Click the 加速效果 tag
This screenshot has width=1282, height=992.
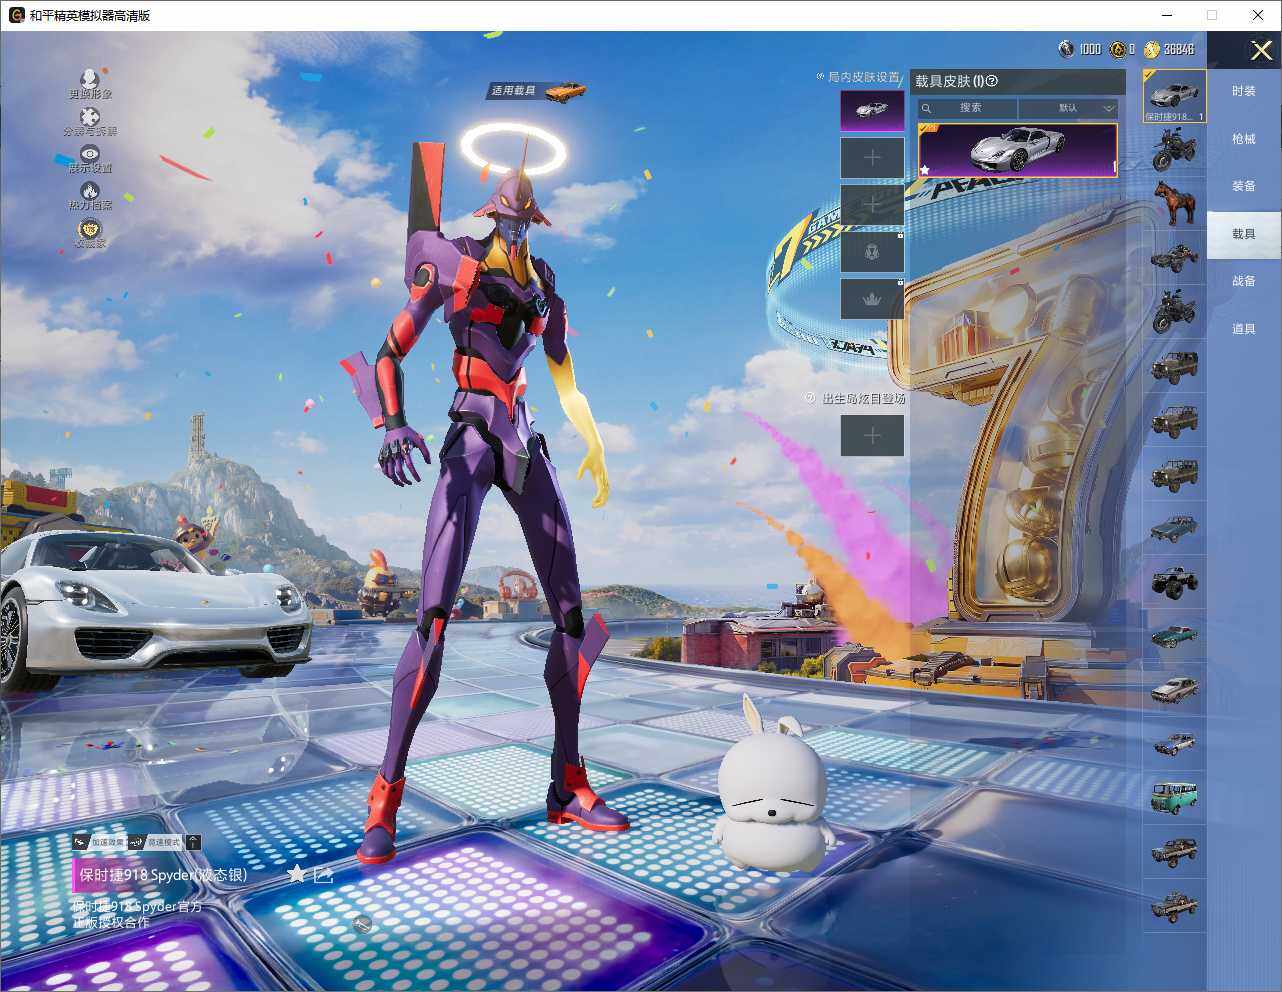tap(100, 842)
